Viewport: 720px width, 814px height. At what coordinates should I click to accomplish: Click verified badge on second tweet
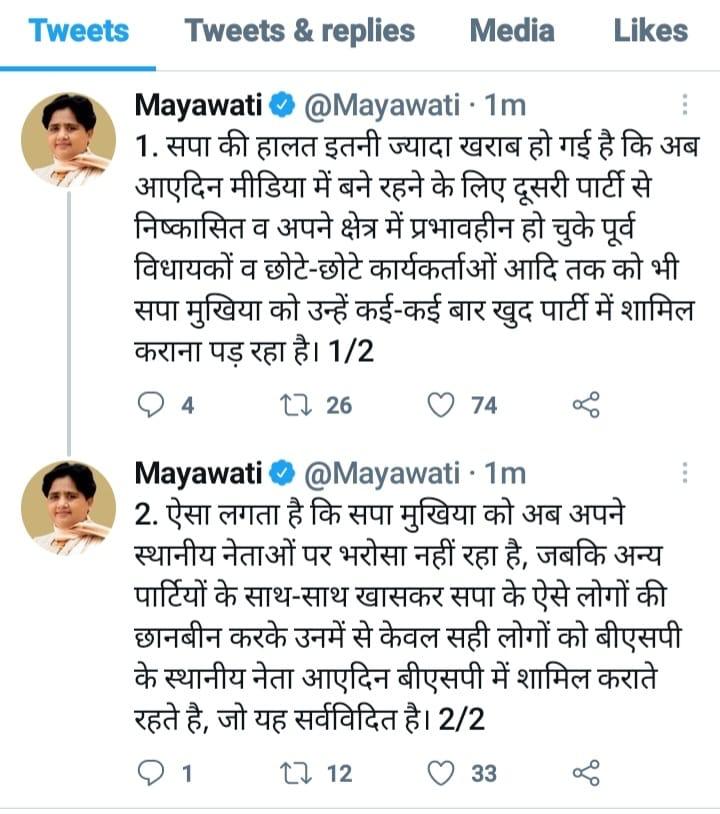tap(283, 472)
